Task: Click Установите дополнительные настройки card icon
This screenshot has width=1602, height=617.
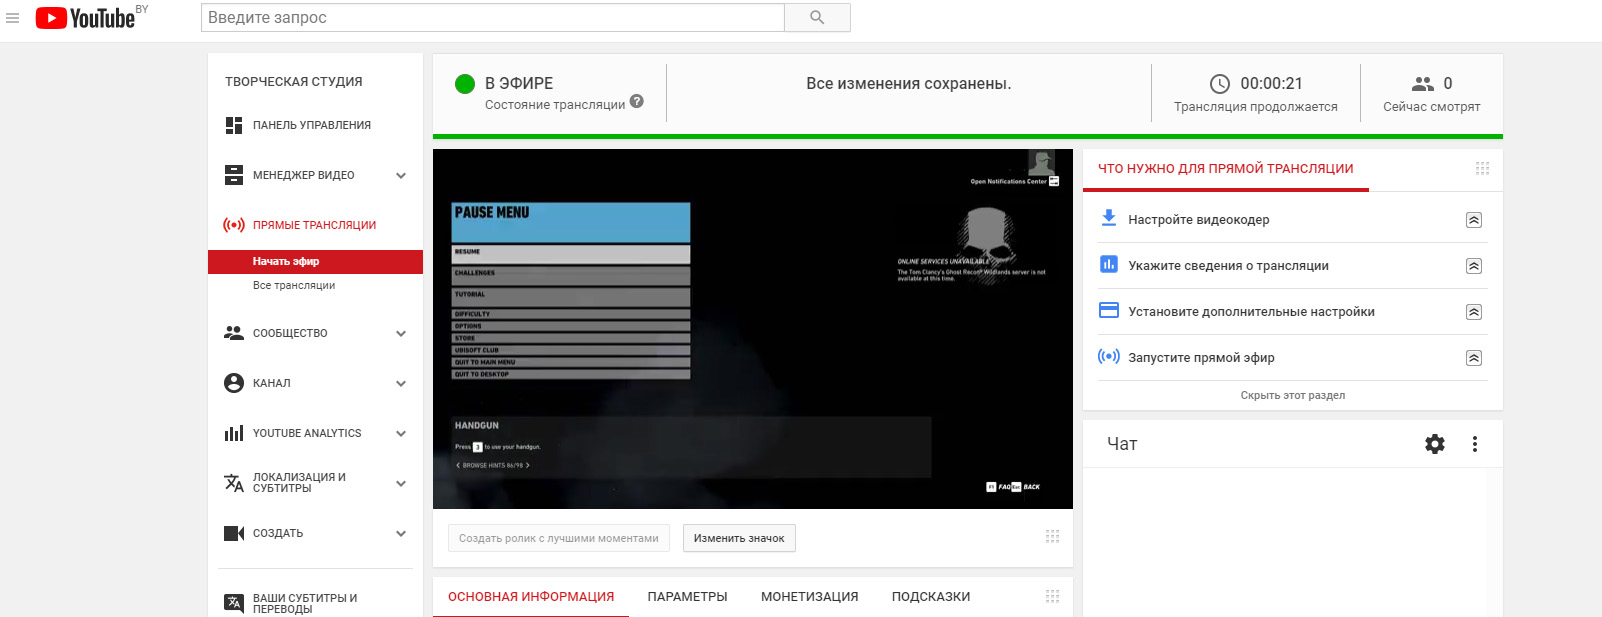Action: (1109, 310)
